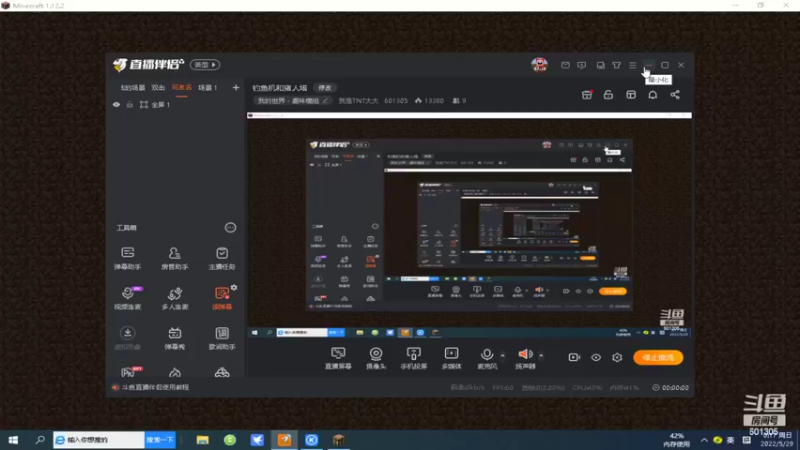The height and width of the screenshot is (450, 800).
Task: Switch to the first scene tab
Action: point(133,88)
